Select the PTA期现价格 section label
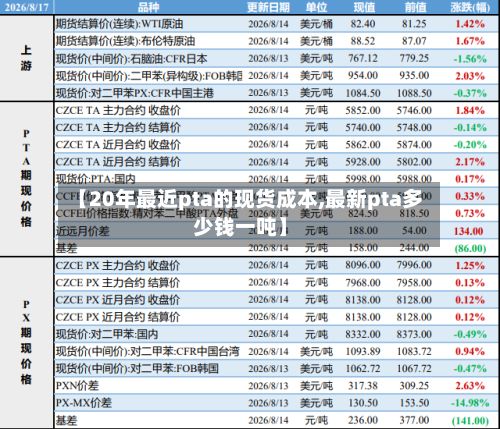Viewport: 500px width, 429px height. (x=26, y=179)
